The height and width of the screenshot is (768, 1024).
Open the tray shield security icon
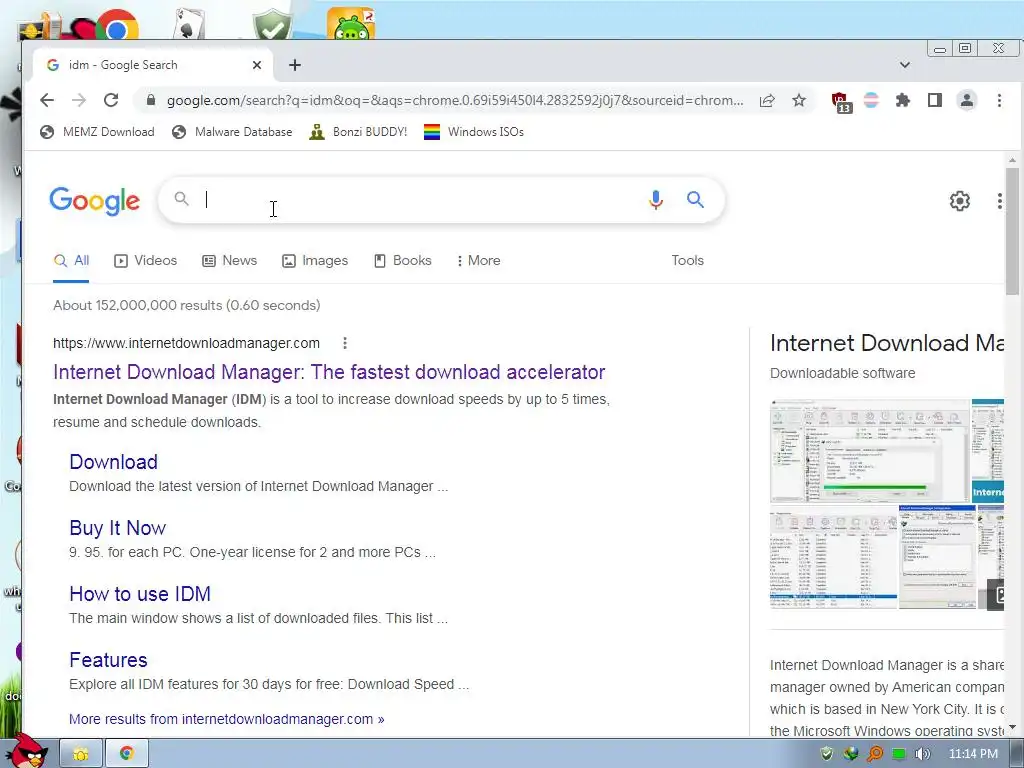(x=826, y=754)
